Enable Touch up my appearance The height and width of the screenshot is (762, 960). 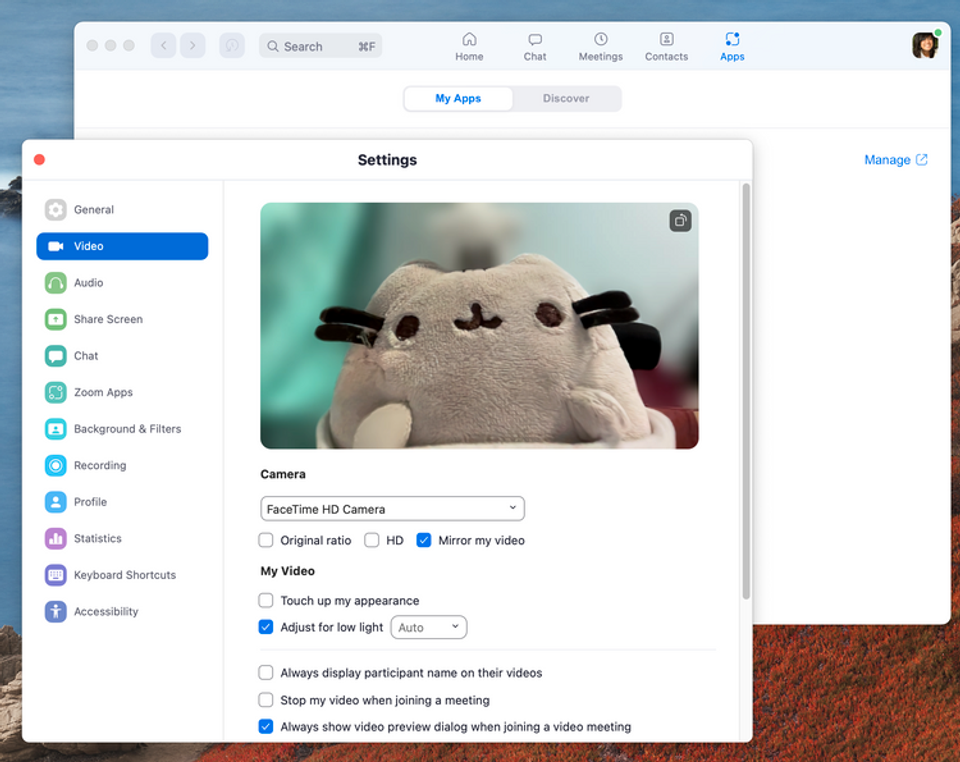click(266, 600)
